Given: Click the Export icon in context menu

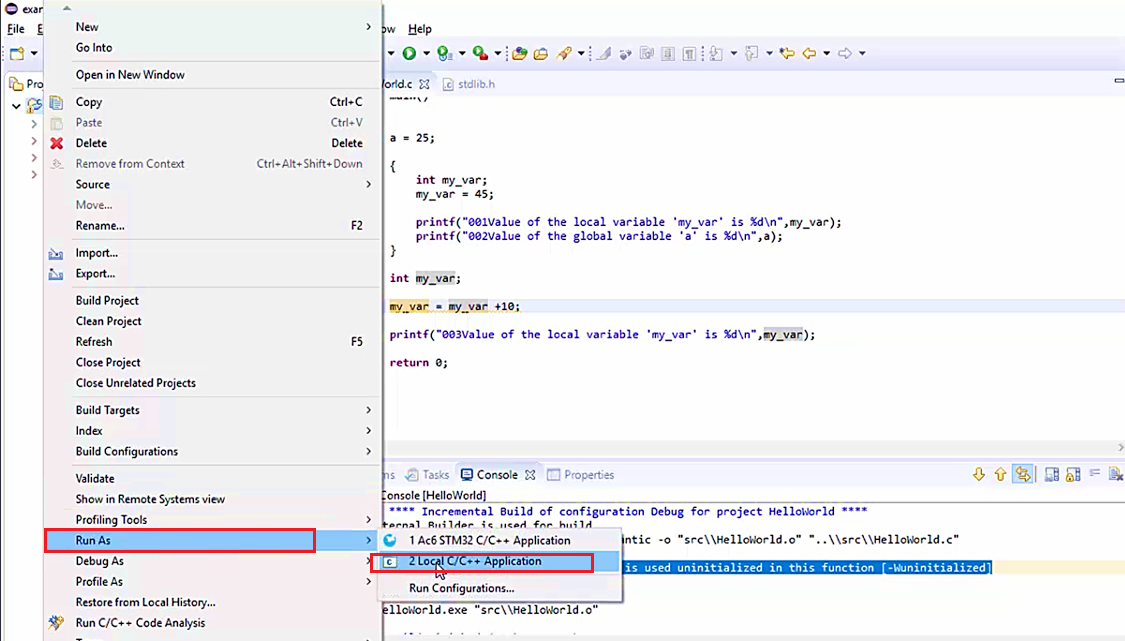Looking at the screenshot, I should click(x=56, y=273).
